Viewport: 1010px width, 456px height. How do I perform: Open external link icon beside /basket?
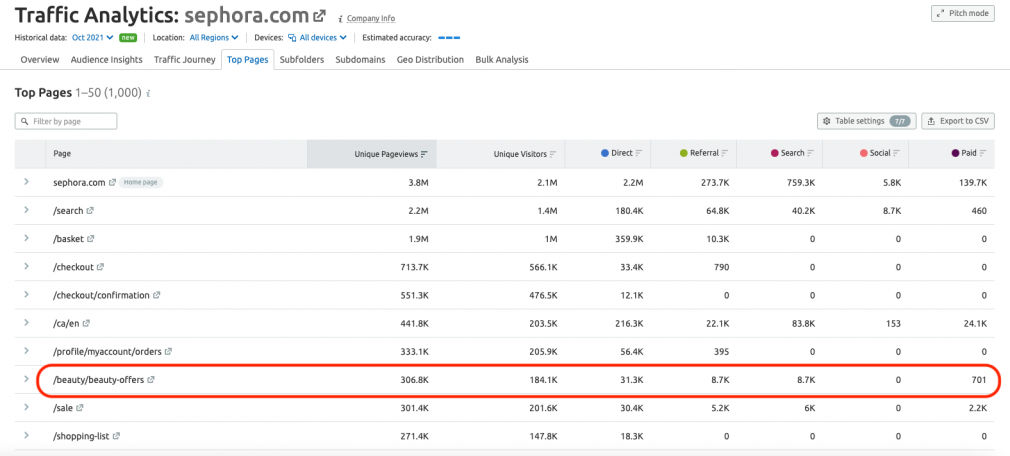point(91,238)
